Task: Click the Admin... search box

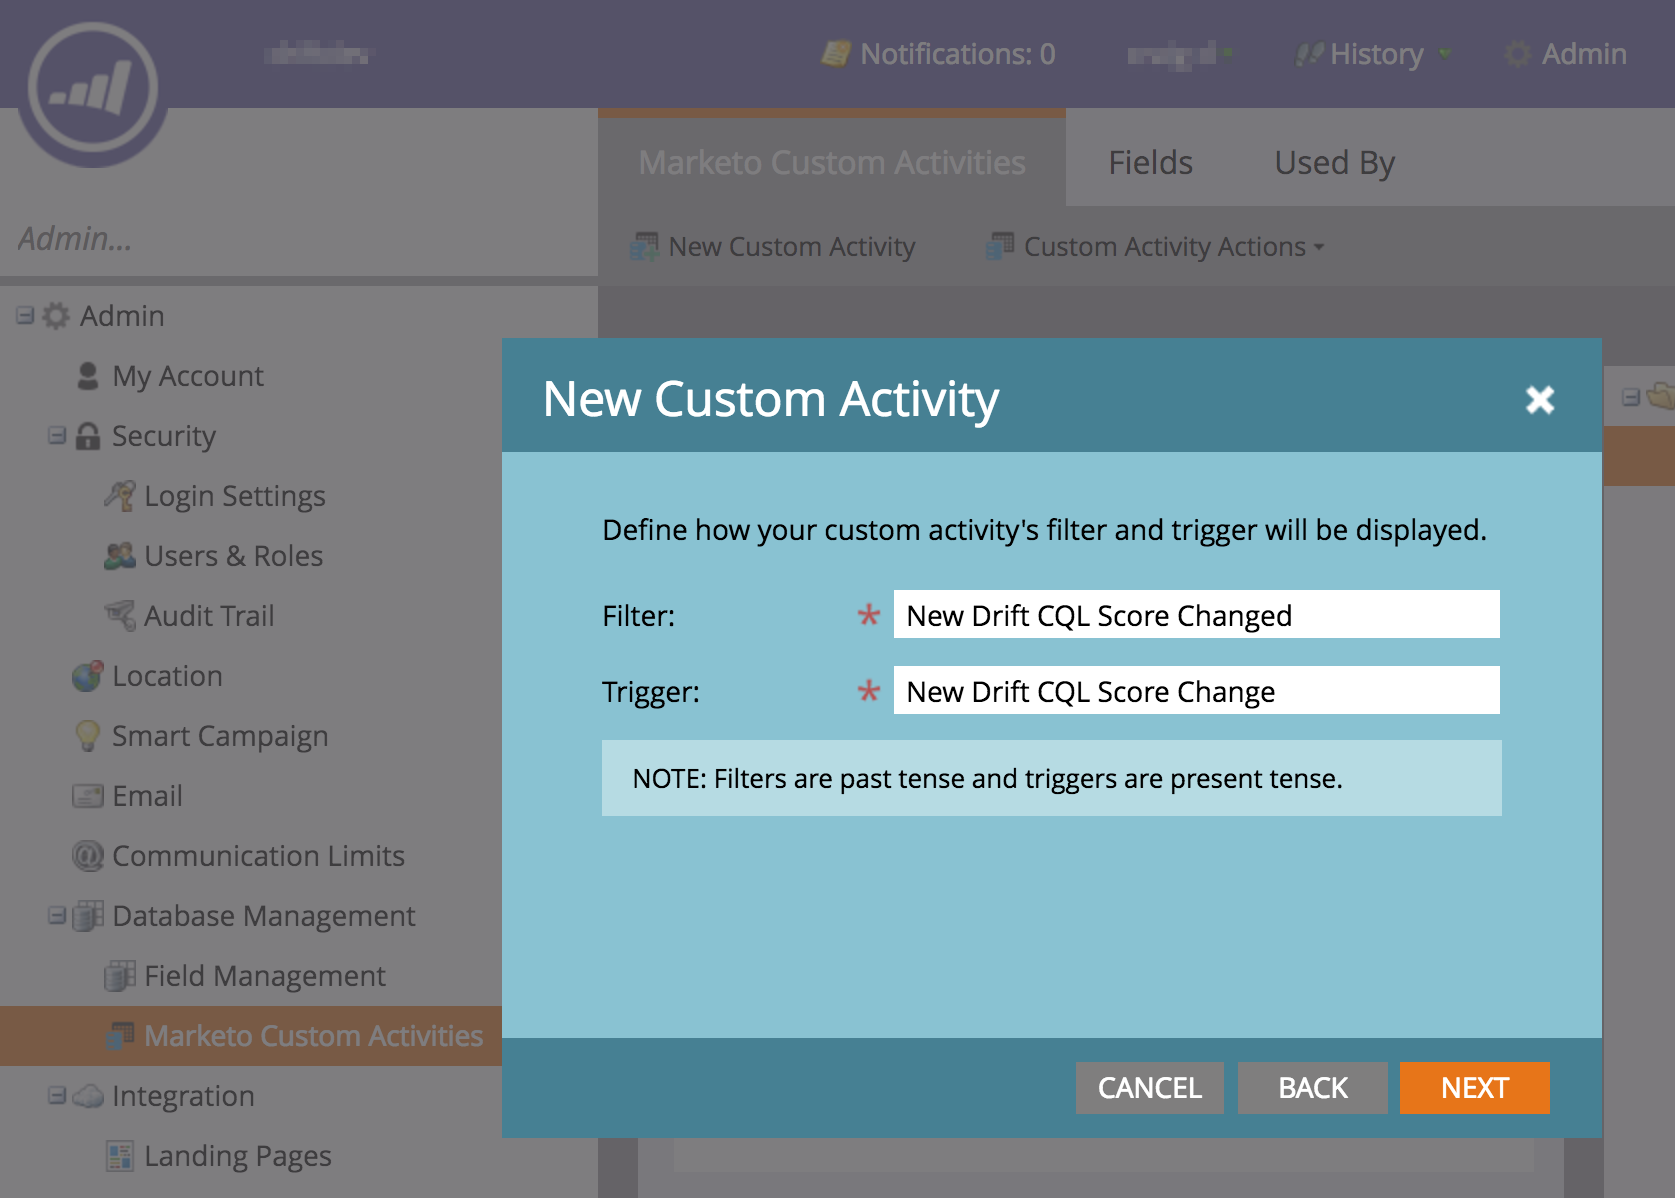Action: pos(299,240)
